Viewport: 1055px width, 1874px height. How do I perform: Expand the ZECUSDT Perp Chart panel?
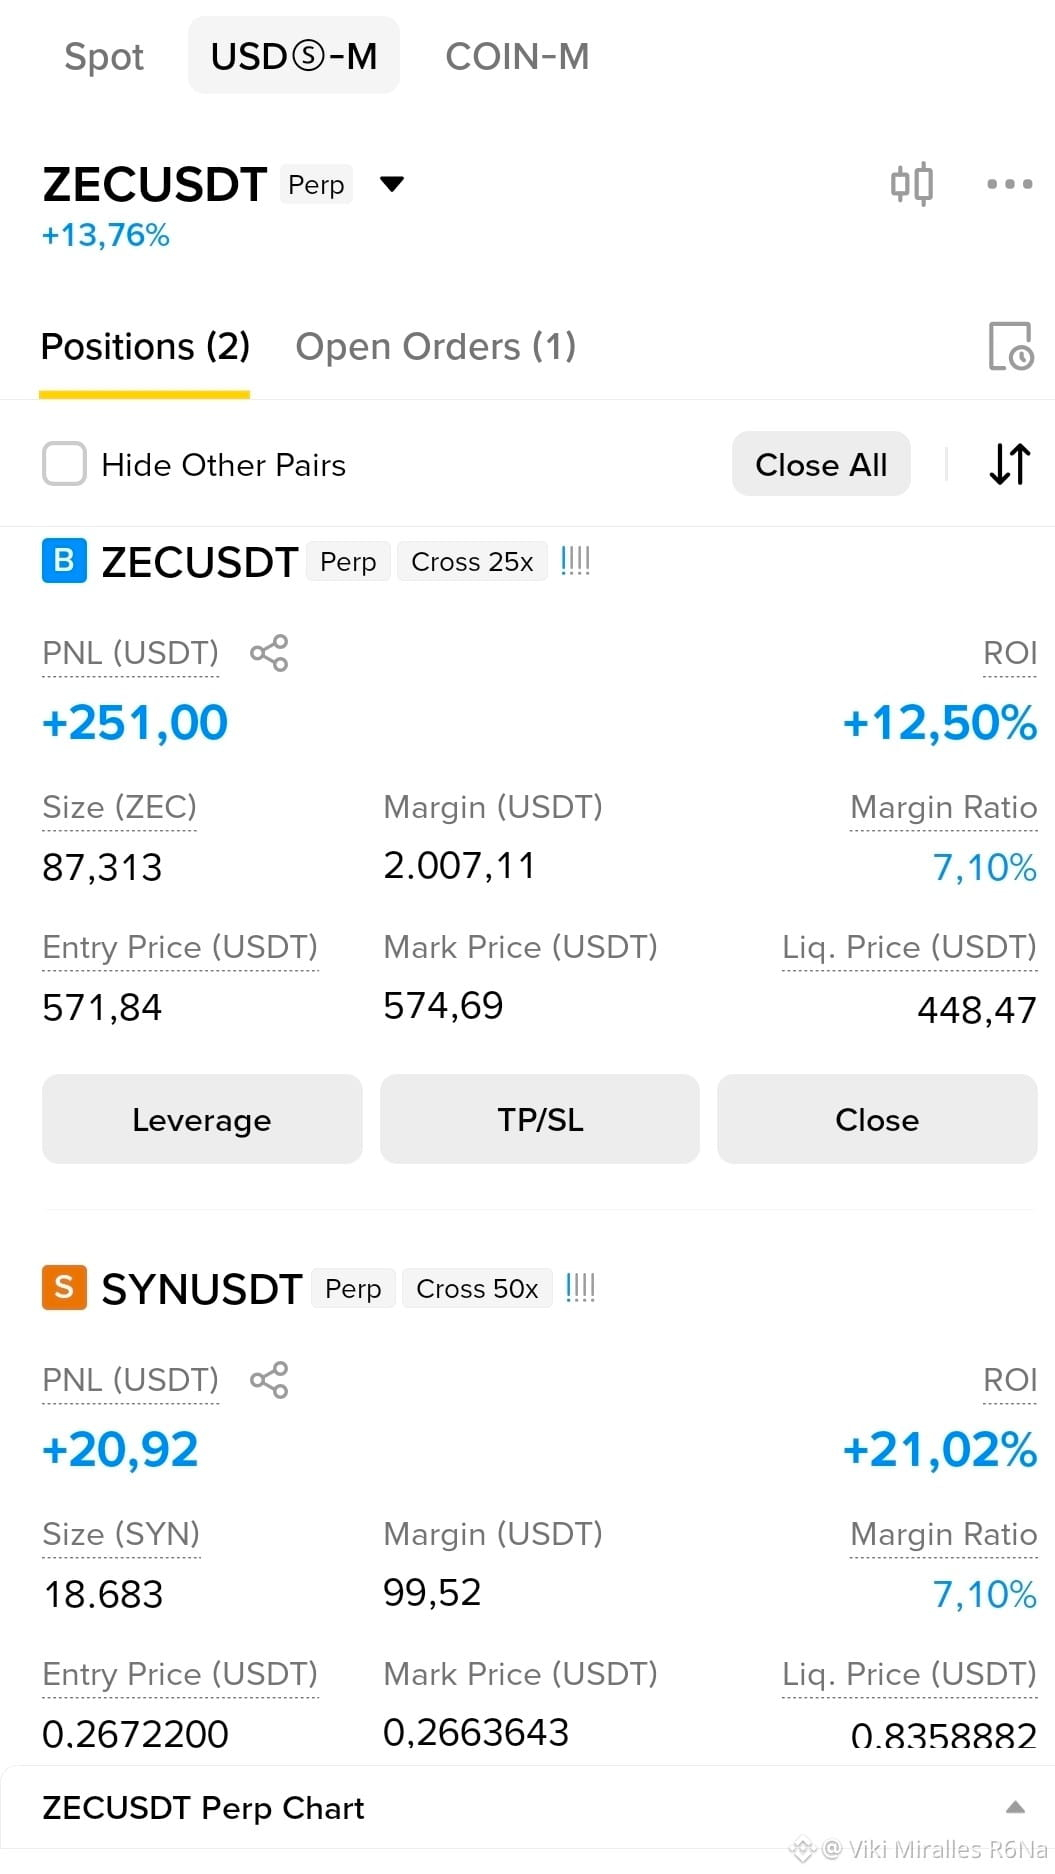(1015, 1807)
